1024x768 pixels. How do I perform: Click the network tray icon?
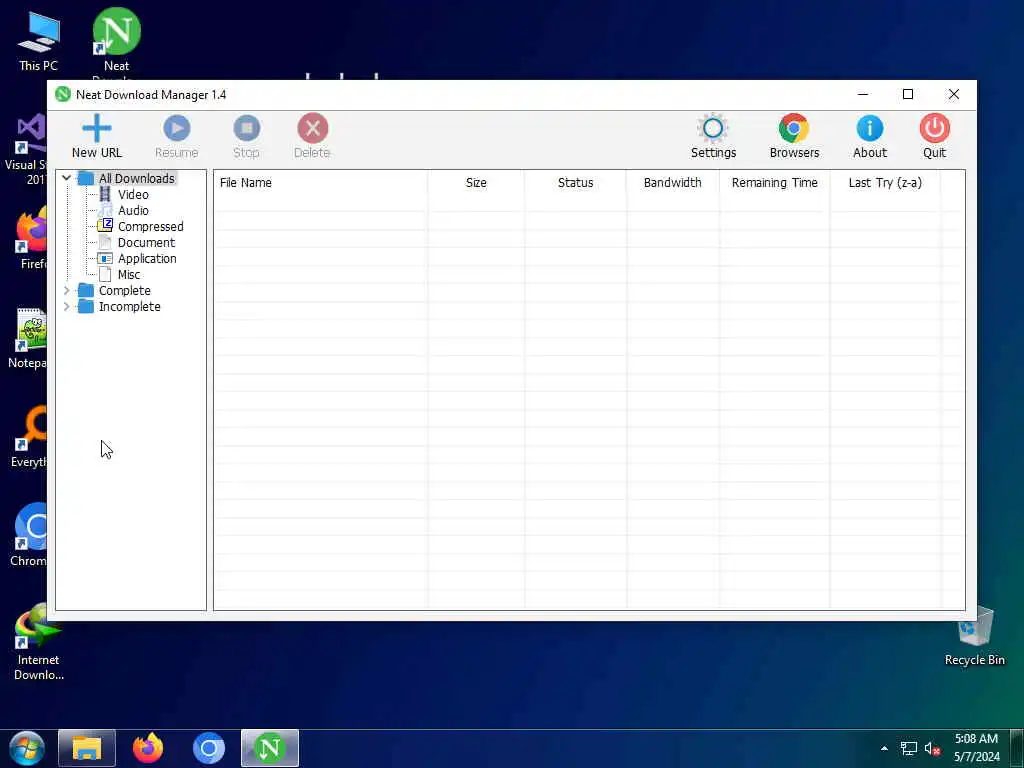(x=908, y=748)
